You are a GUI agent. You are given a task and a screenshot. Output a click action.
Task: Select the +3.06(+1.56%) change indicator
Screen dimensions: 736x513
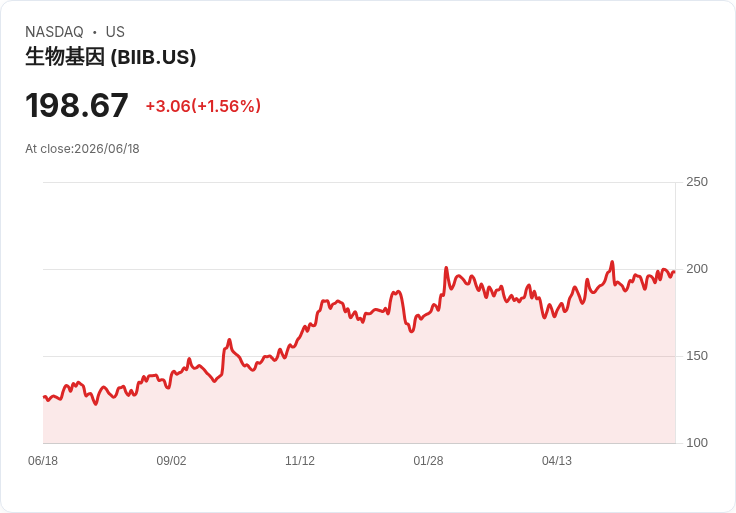(203, 106)
